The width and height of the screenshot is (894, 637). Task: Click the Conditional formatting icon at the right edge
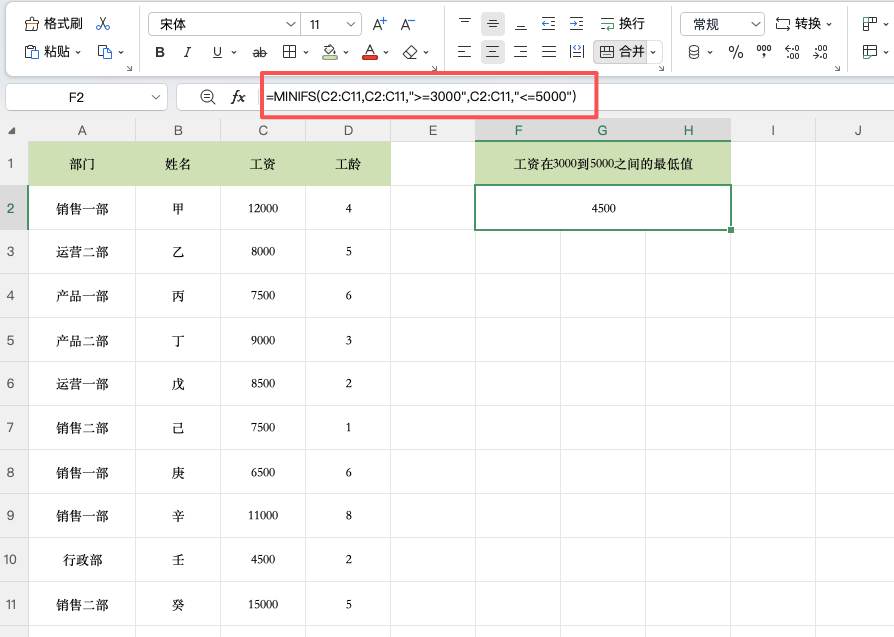(869, 23)
